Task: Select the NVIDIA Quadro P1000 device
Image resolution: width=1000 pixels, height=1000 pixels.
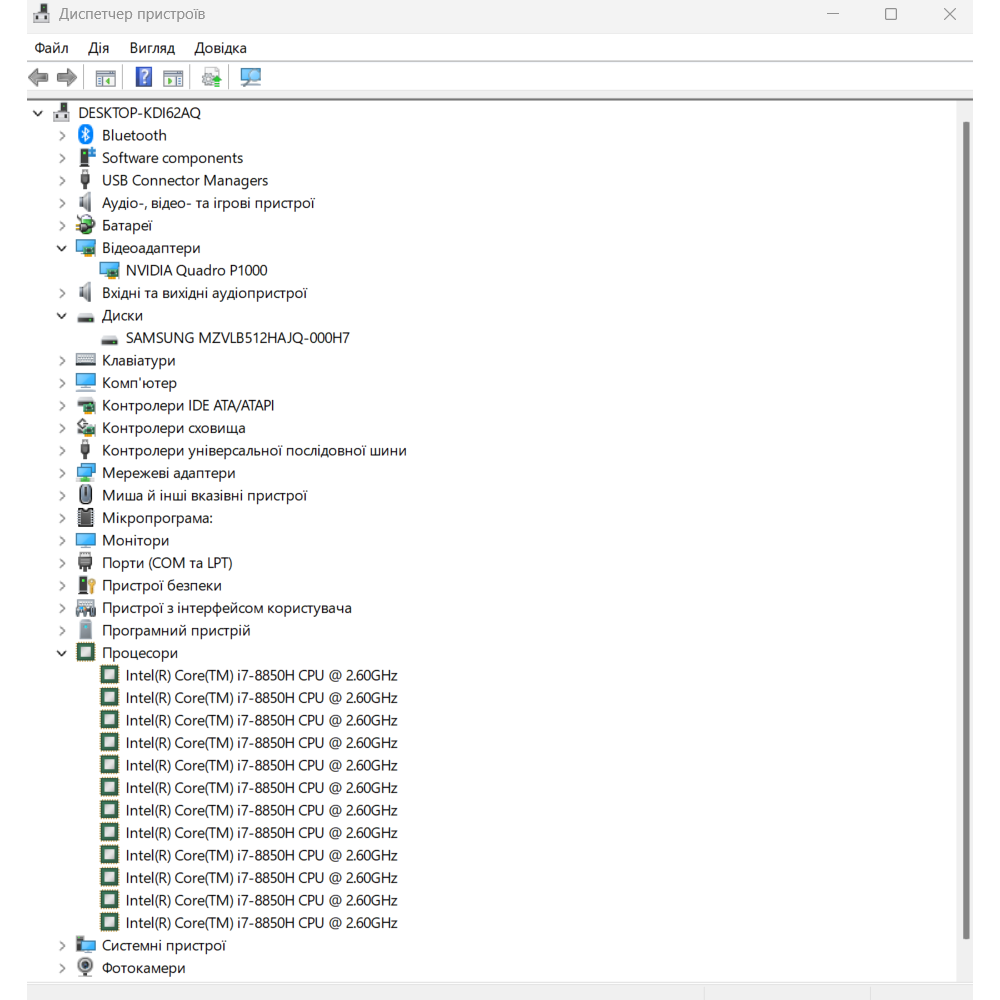Action: pos(196,270)
